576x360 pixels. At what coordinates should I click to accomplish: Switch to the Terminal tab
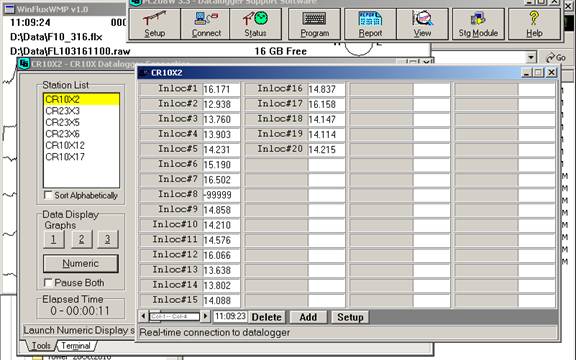(76, 346)
